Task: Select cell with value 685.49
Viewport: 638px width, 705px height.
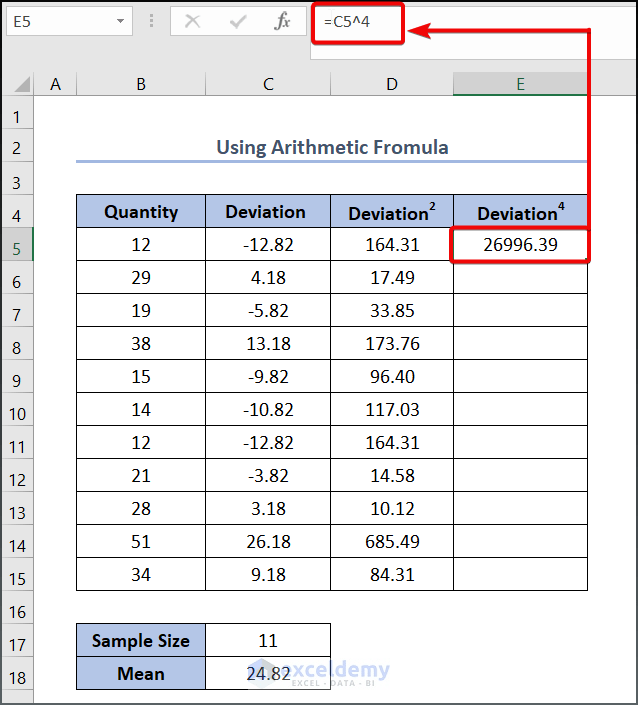Action: click(x=392, y=541)
